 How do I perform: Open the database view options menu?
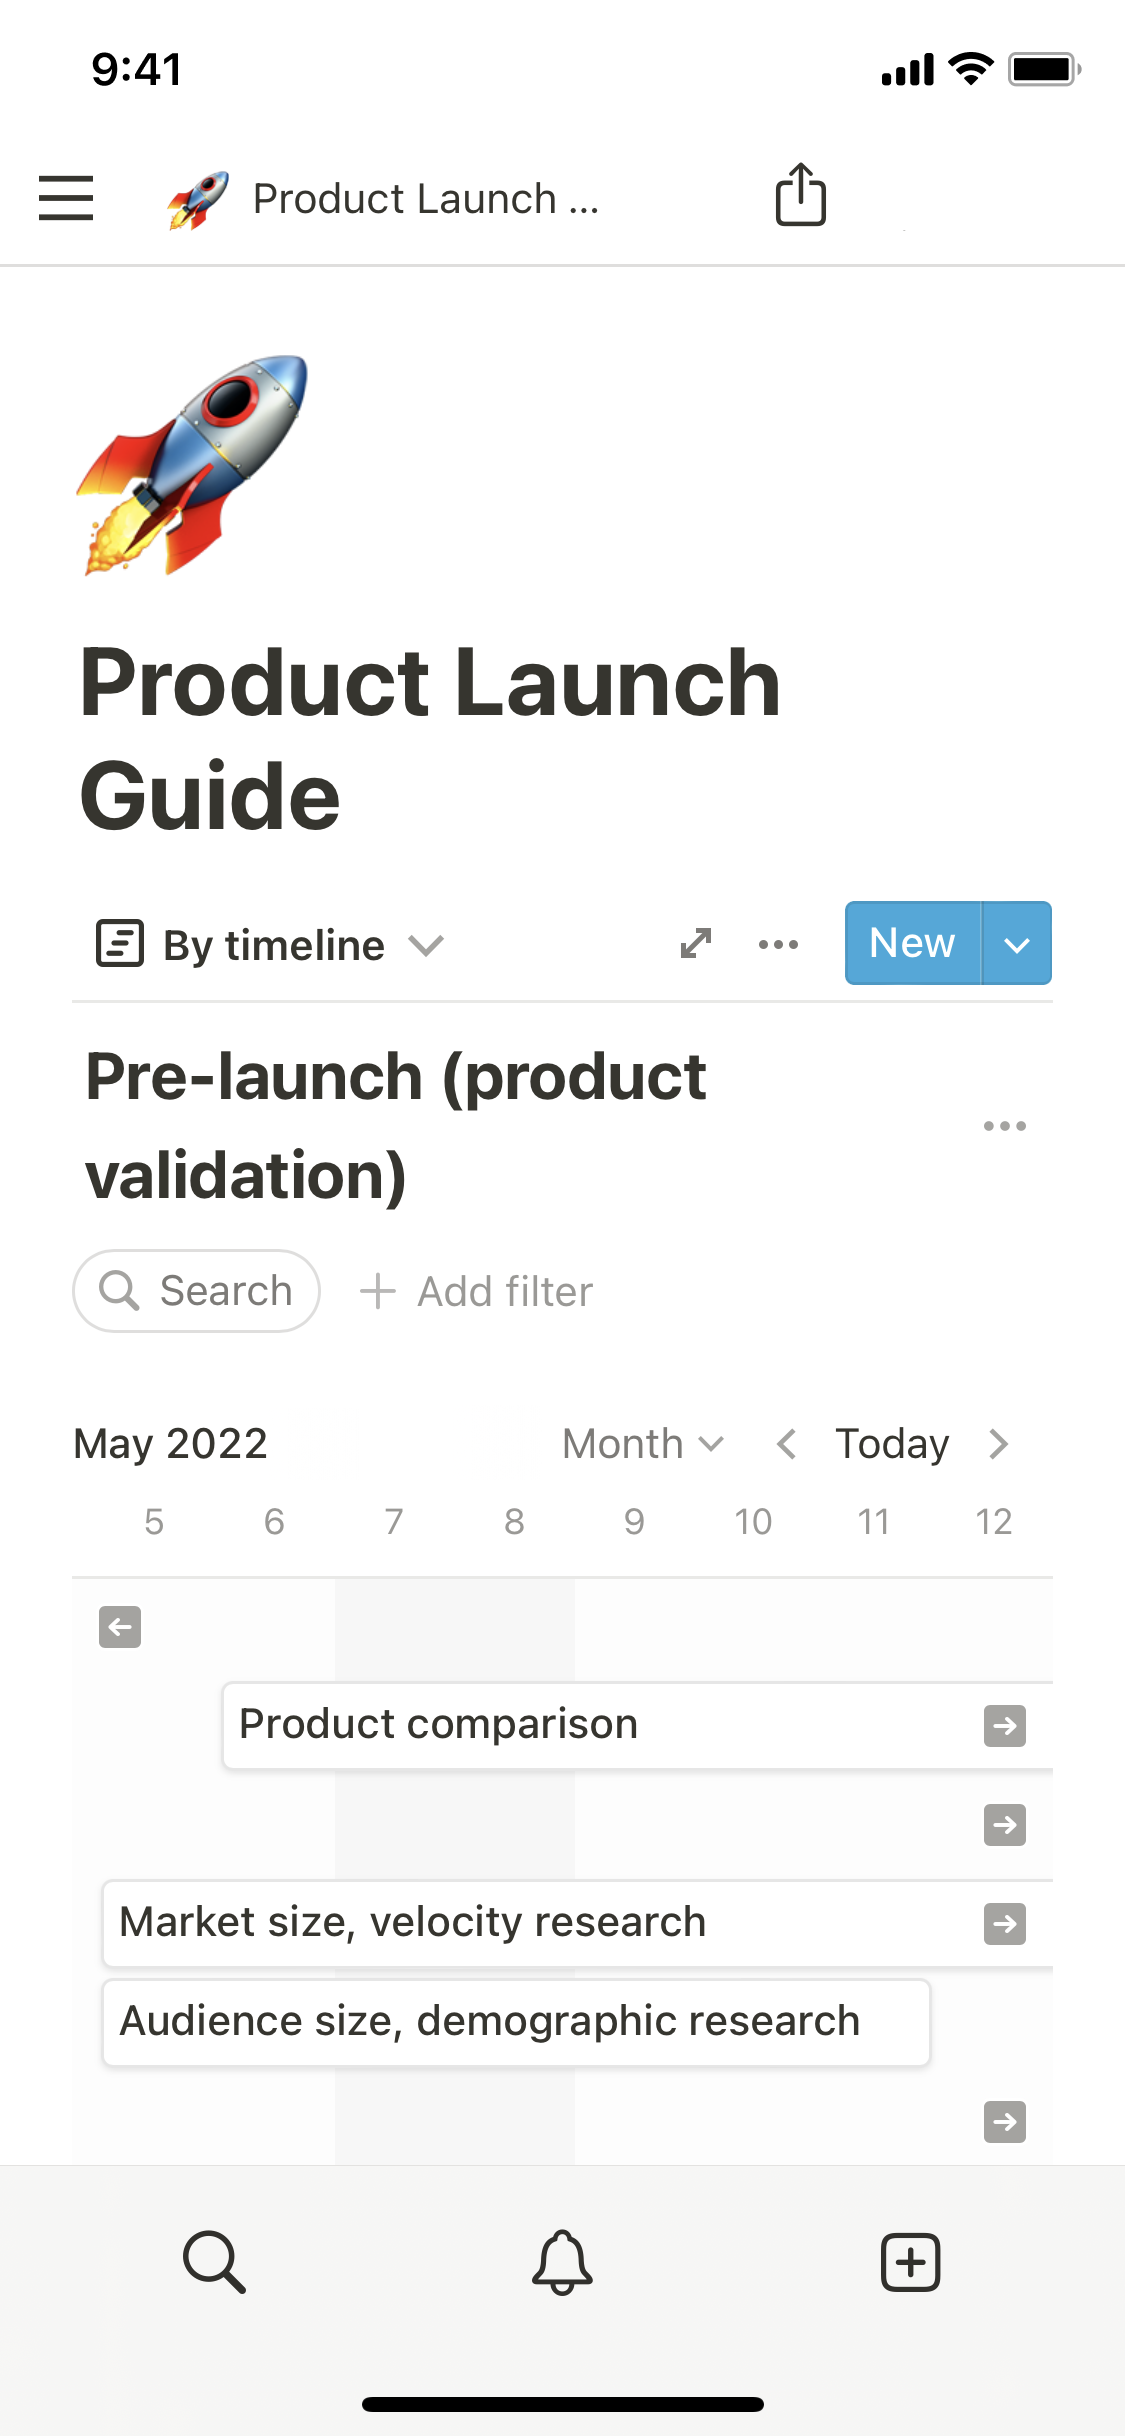pyautogui.click(x=778, y=944)
